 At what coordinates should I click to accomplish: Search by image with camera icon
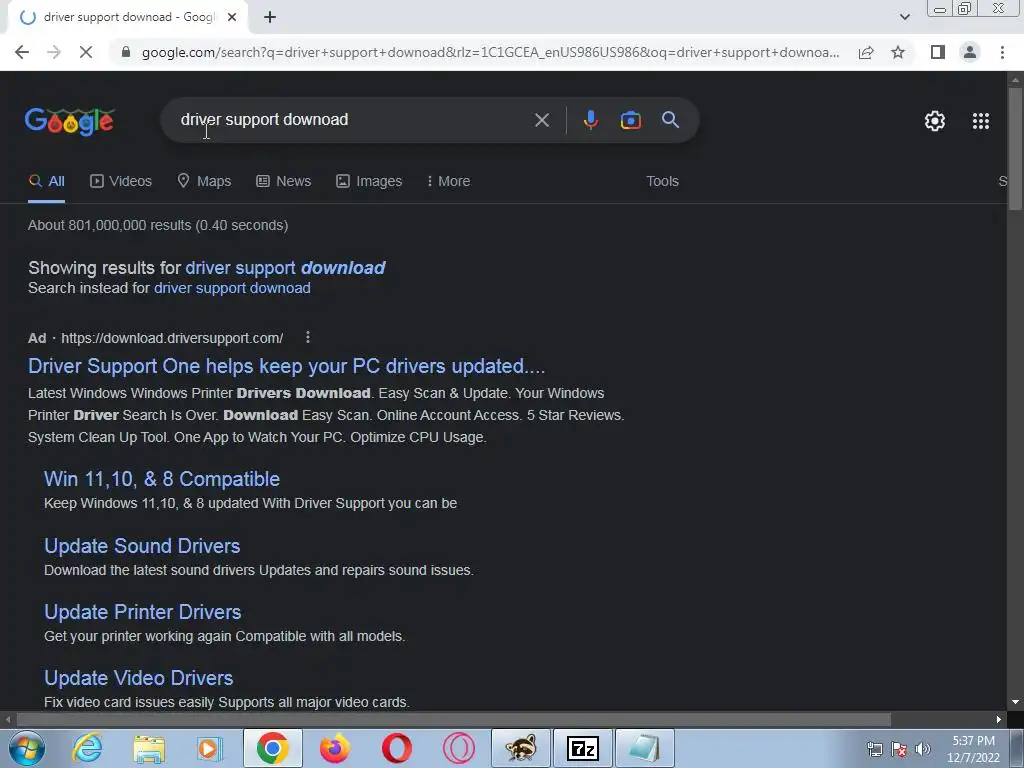pos(630,120)
